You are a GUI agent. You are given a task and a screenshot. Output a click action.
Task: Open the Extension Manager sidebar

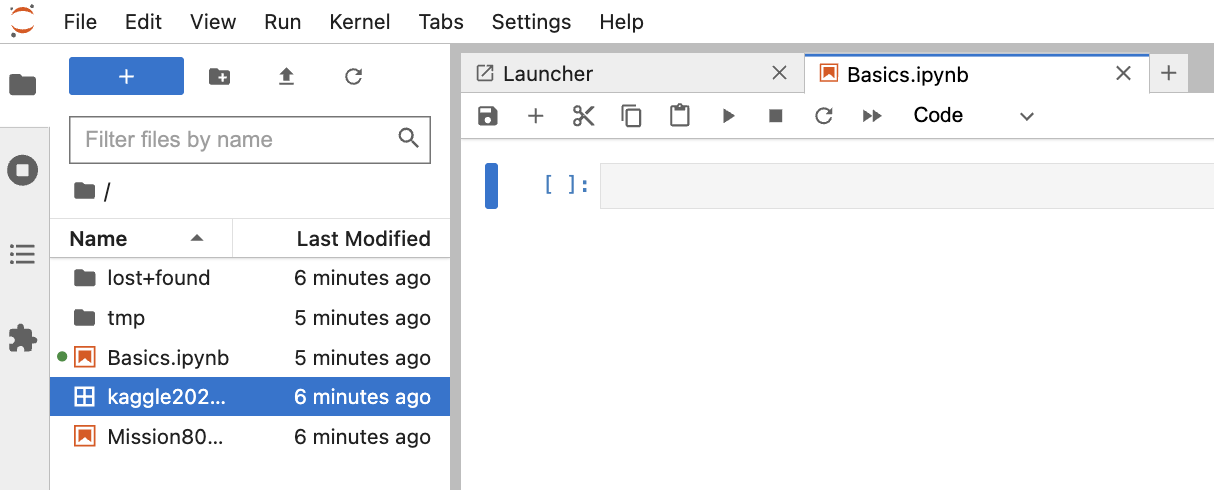pyautogui.click(x=22, y=339)
